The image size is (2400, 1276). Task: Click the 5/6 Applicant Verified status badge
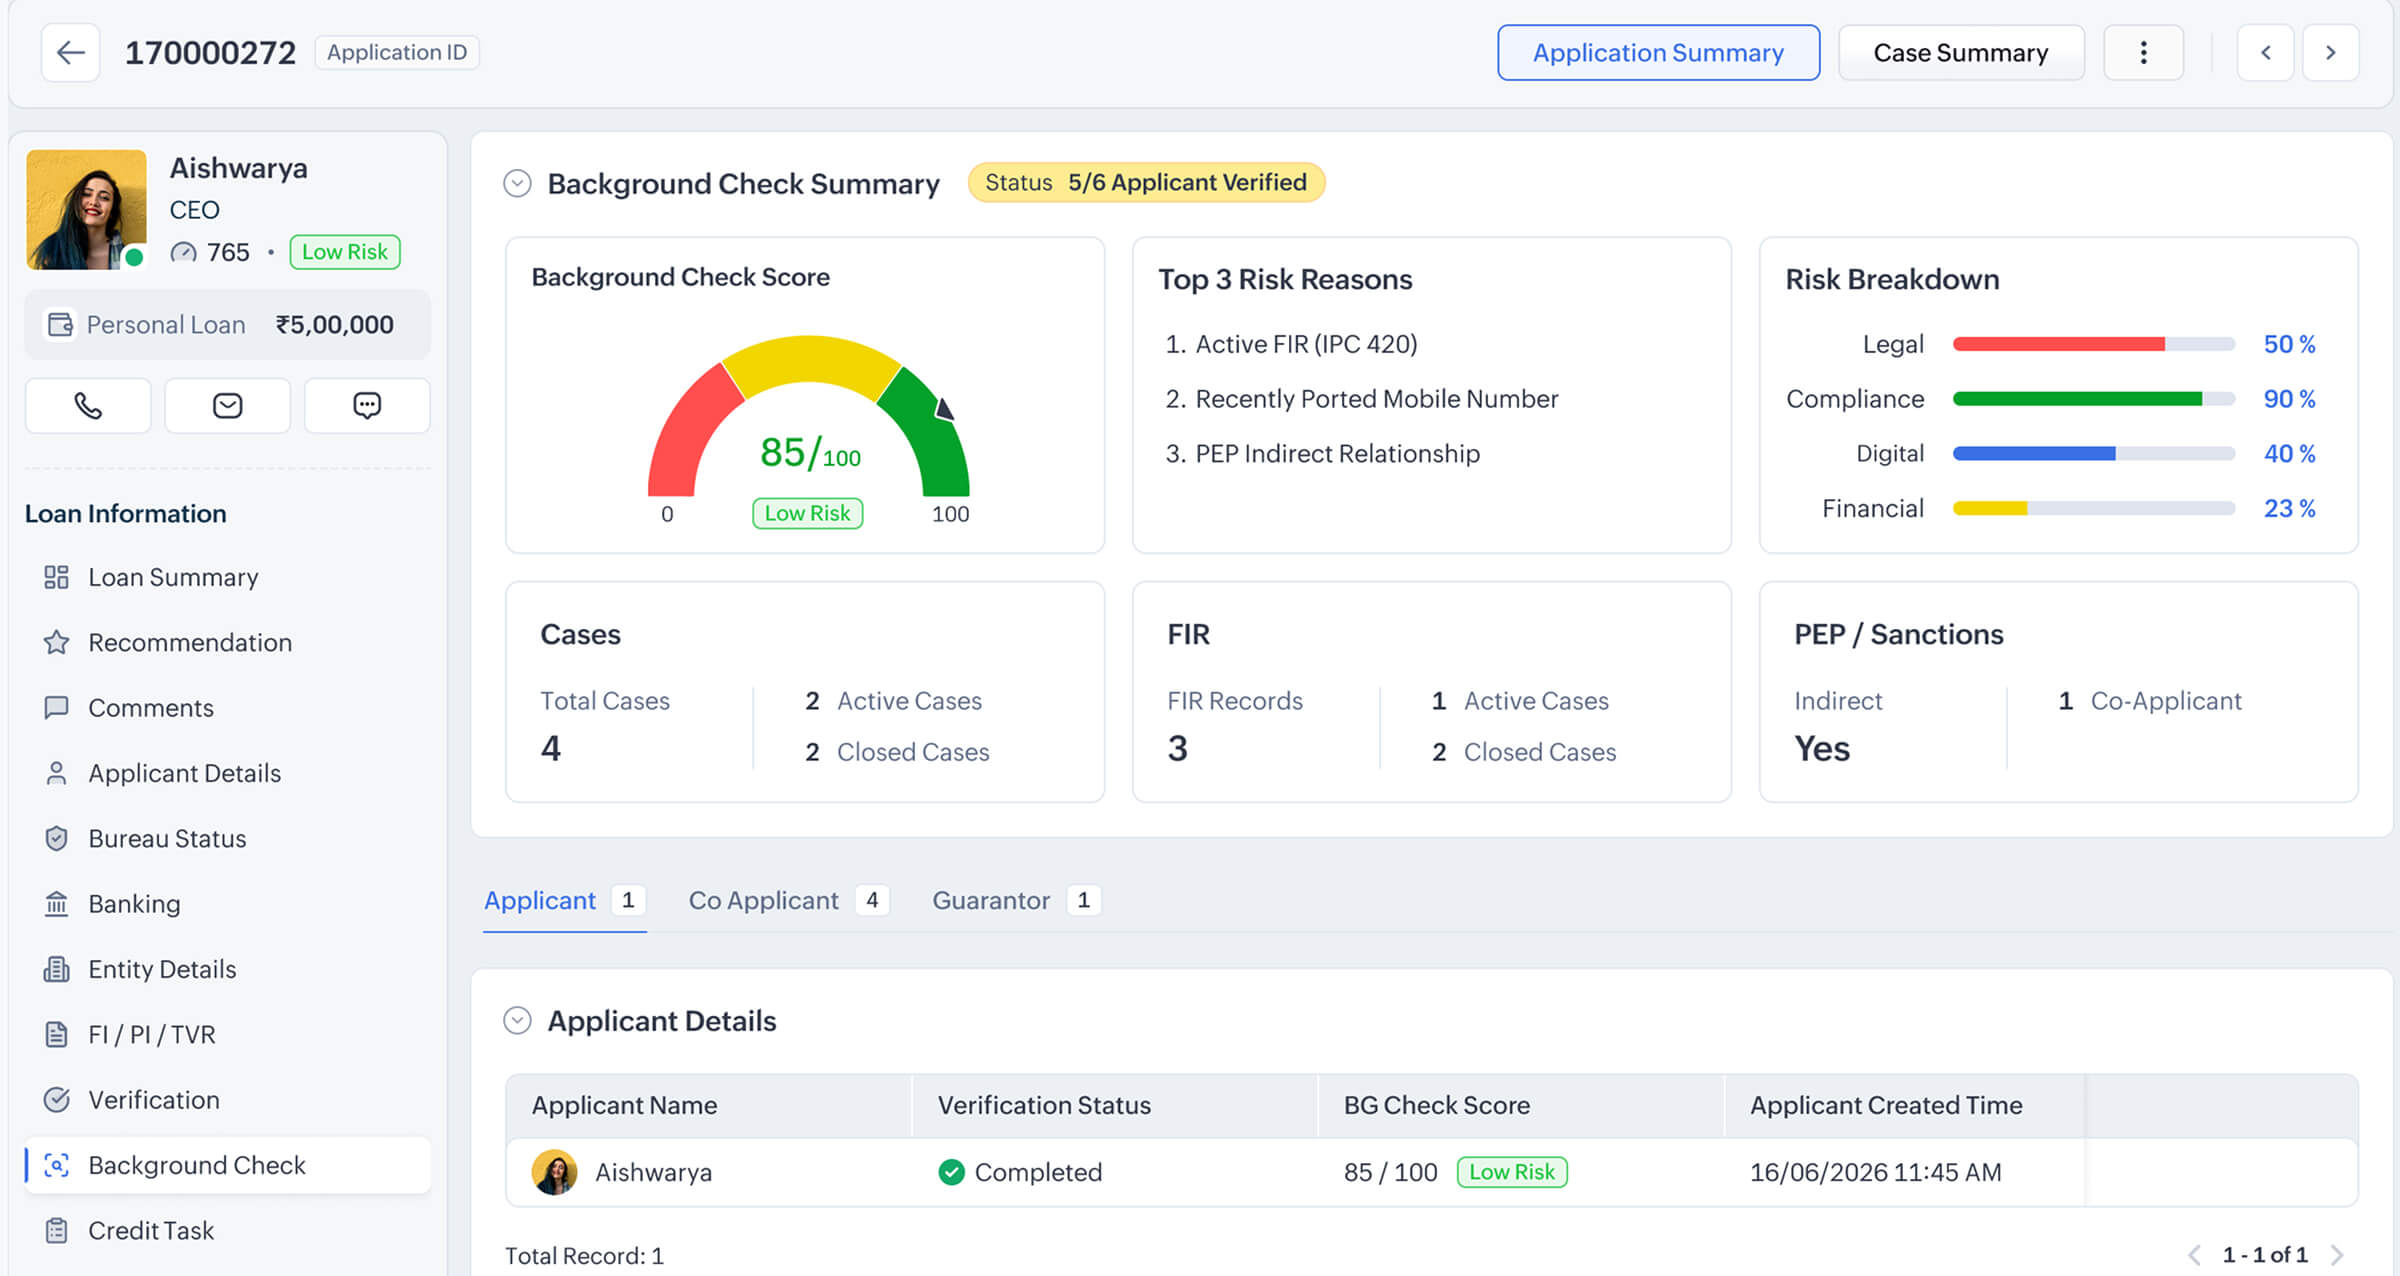1146,182
